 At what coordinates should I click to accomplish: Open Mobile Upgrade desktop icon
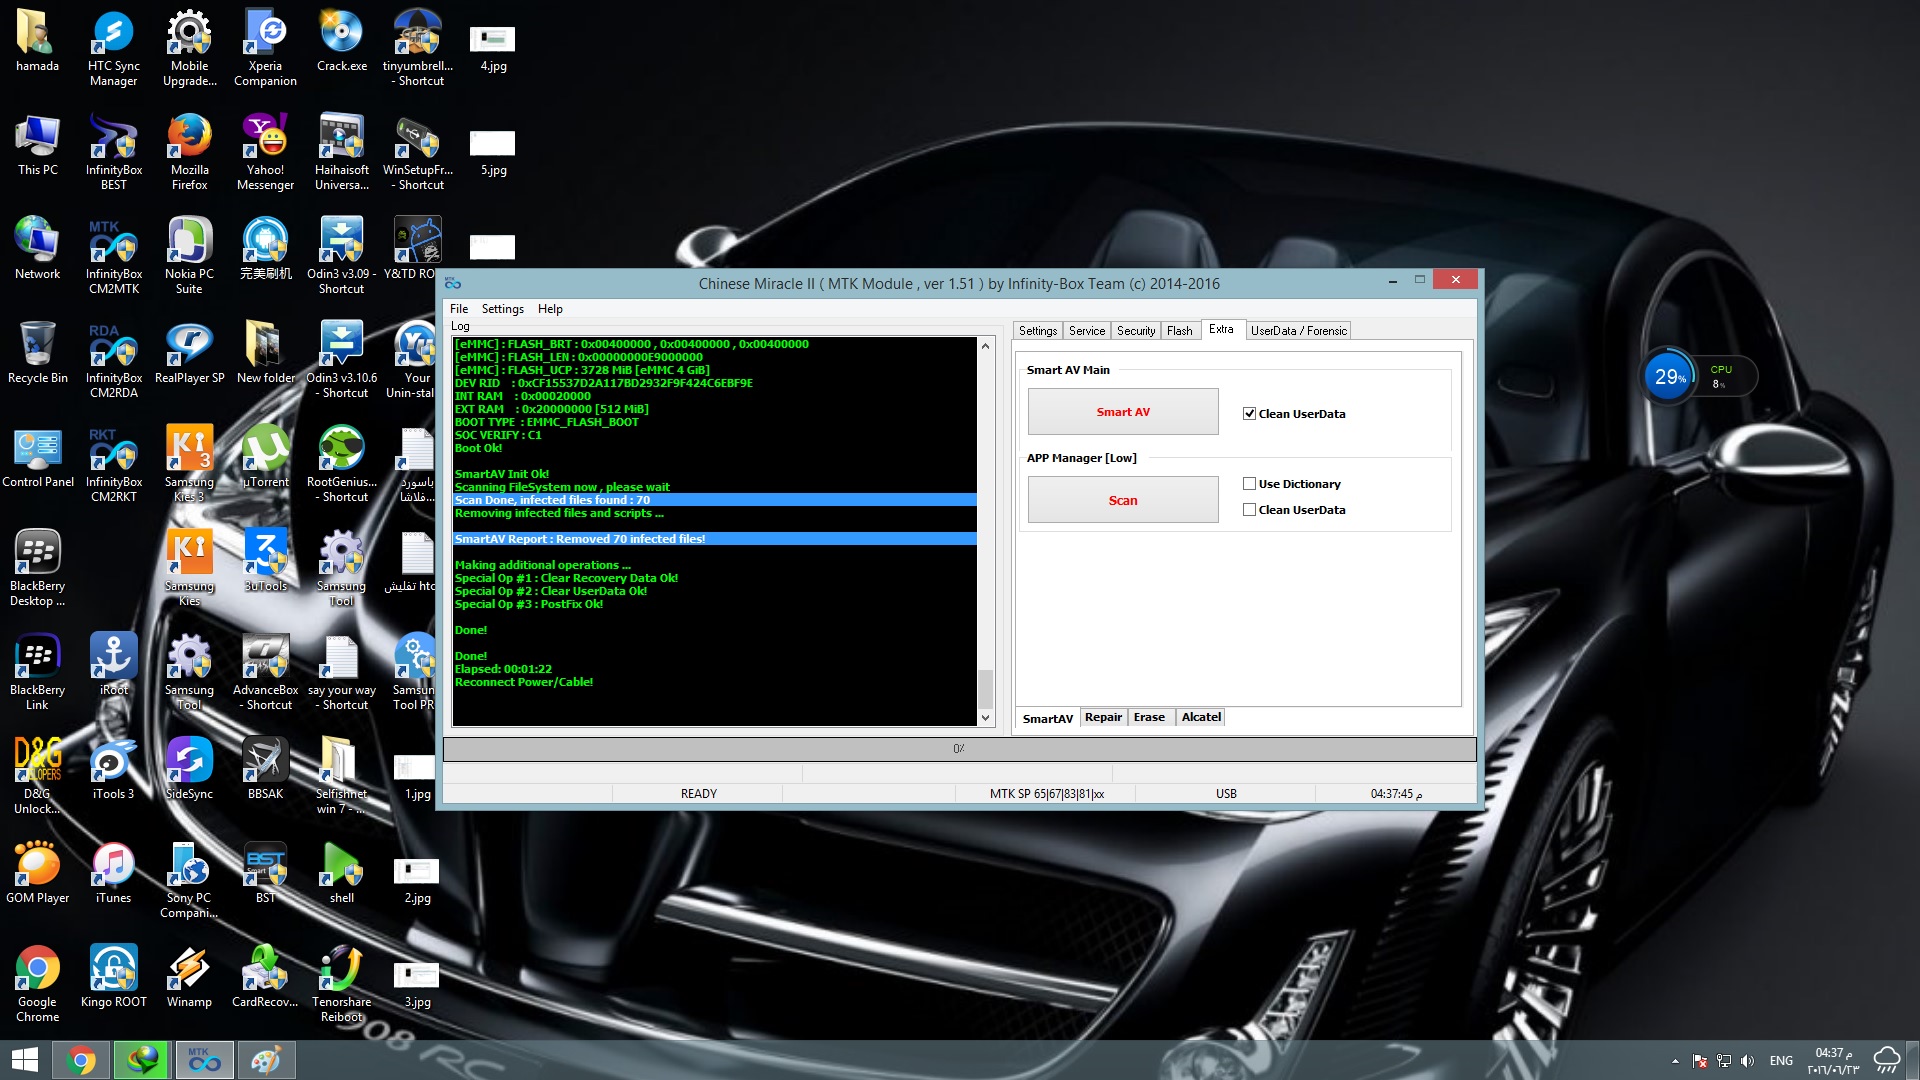[189, 47]
